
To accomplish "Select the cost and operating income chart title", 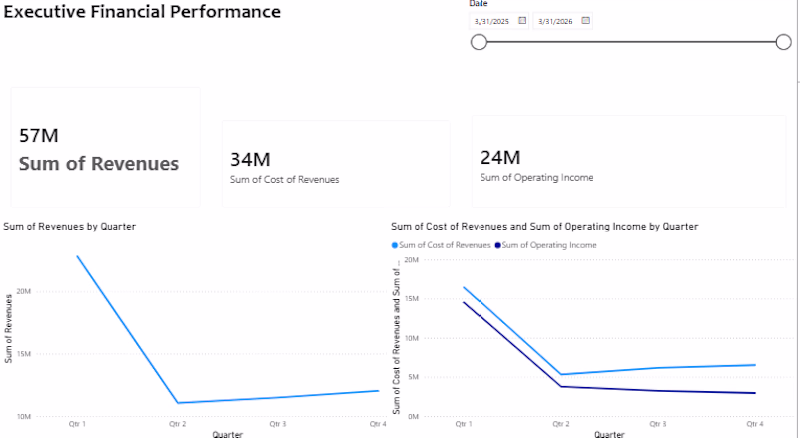I will pos(544,227).
